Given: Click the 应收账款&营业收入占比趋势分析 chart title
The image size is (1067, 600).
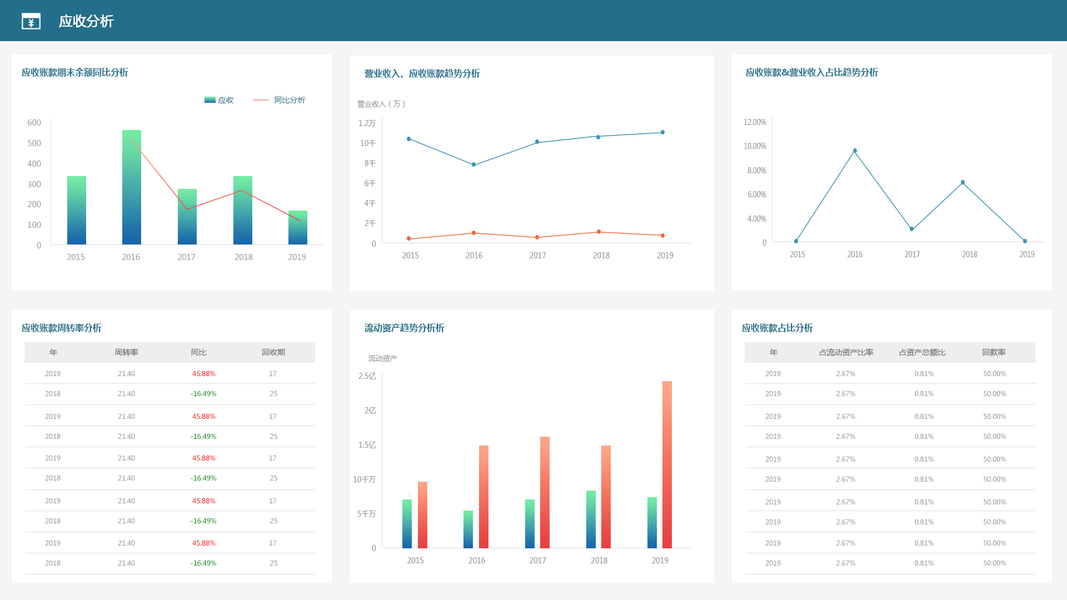Looking at the screenshot, I should click(811, 72).
